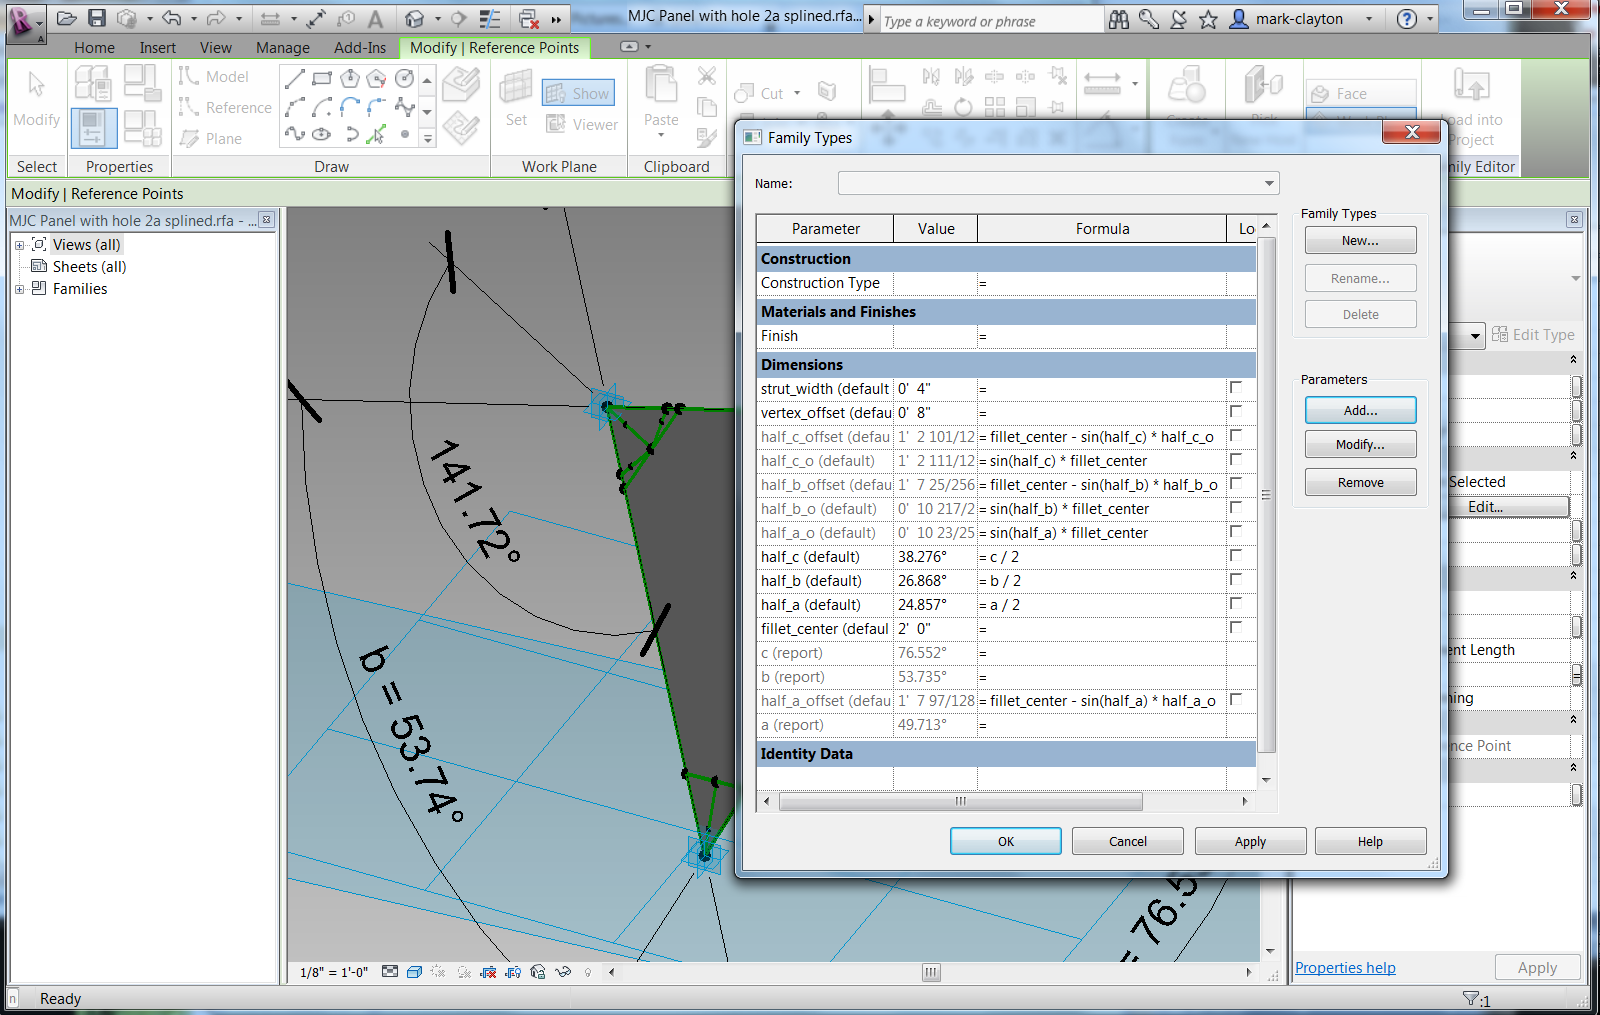1600x1015 pixels.
Task: Toggle Lock checkbox for half_a_offset parameter
Action: 1236,699
